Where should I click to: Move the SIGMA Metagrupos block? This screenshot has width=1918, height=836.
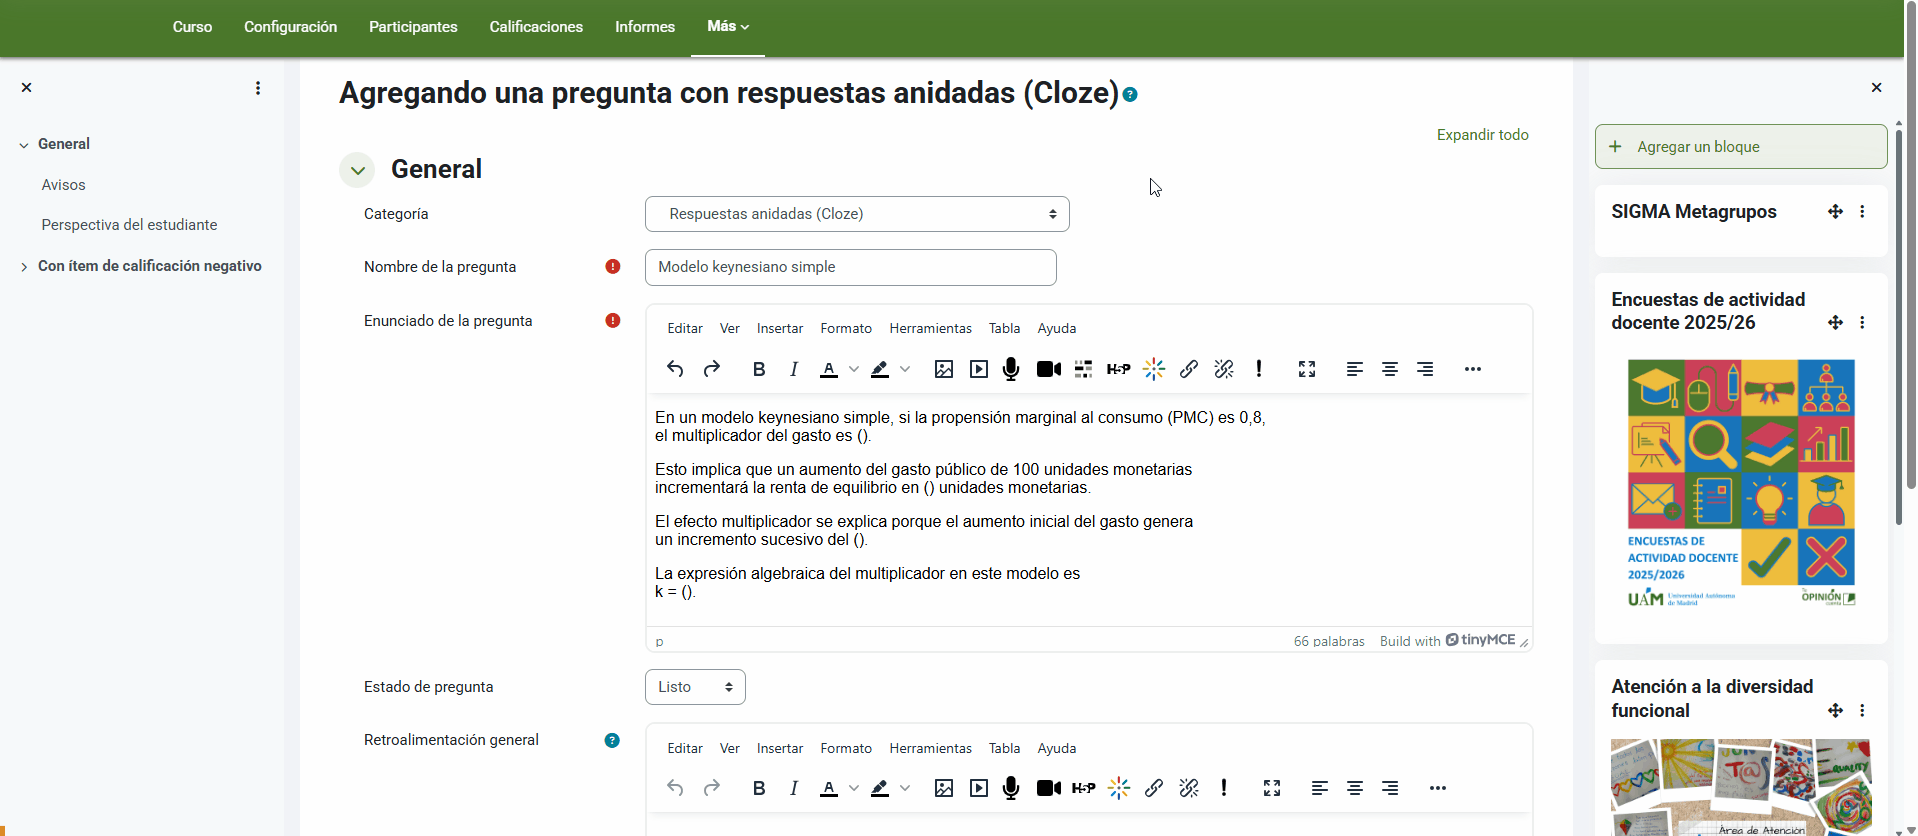[x=1835, y=211]
